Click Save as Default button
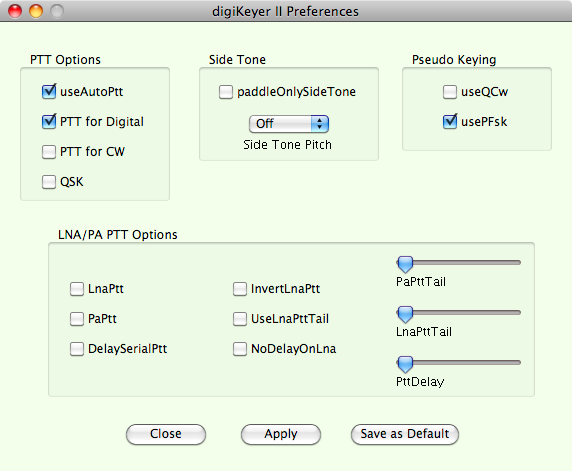The height and width of the screenshot is (471, 572). tap(405, 434)
